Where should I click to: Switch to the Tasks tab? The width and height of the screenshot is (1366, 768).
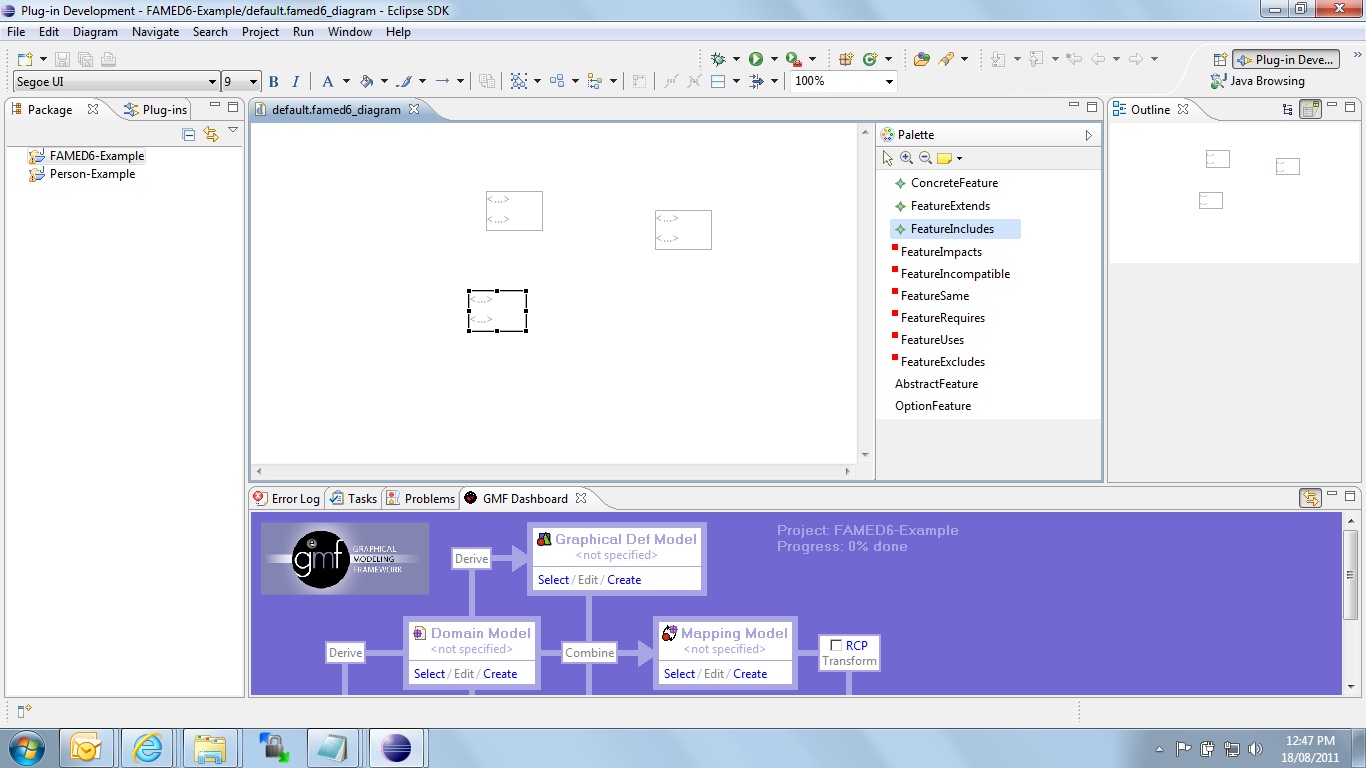coord(354,498)
